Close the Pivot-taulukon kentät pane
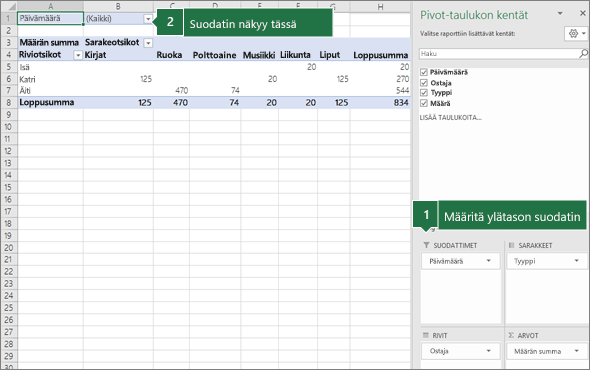This screenshot has height=370, width=590. click(582, 13)
